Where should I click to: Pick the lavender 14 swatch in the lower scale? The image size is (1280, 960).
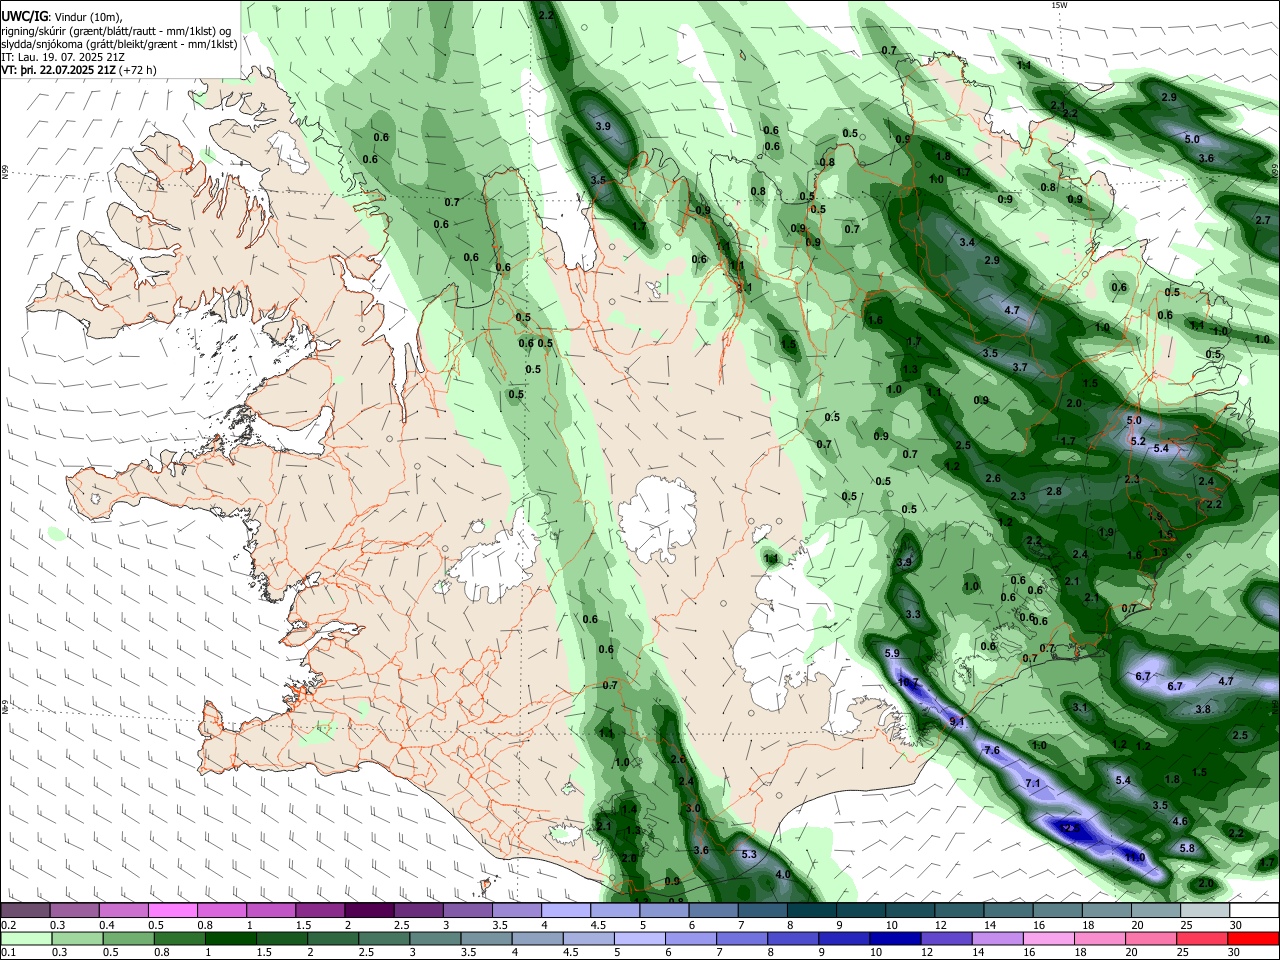click(x=998, y=938)
